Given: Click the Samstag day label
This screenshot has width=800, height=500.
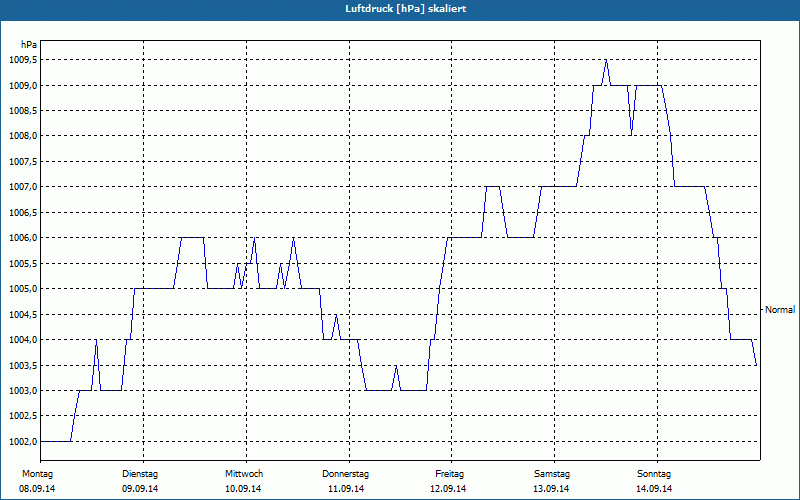Looking at the screenshot, I should [552, 474].
